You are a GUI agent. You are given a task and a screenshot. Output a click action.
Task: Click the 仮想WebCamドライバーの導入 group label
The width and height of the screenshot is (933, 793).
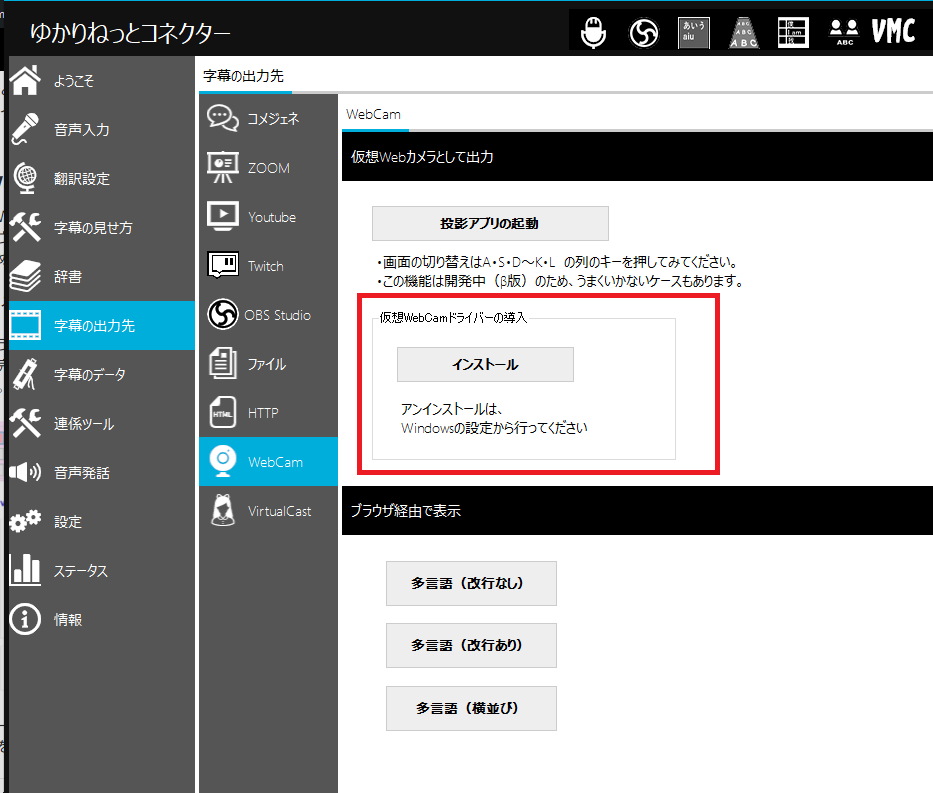tap(453, 318)
